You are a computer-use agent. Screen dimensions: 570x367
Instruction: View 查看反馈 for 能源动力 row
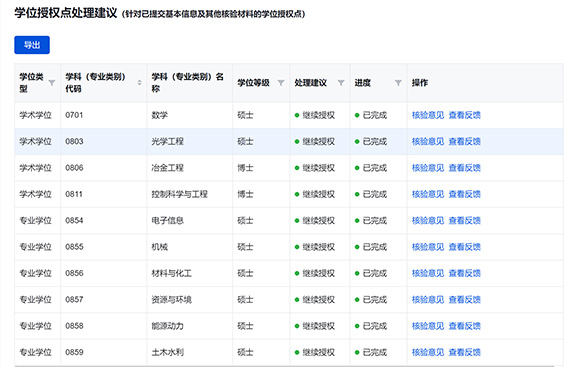coord(465,326)
